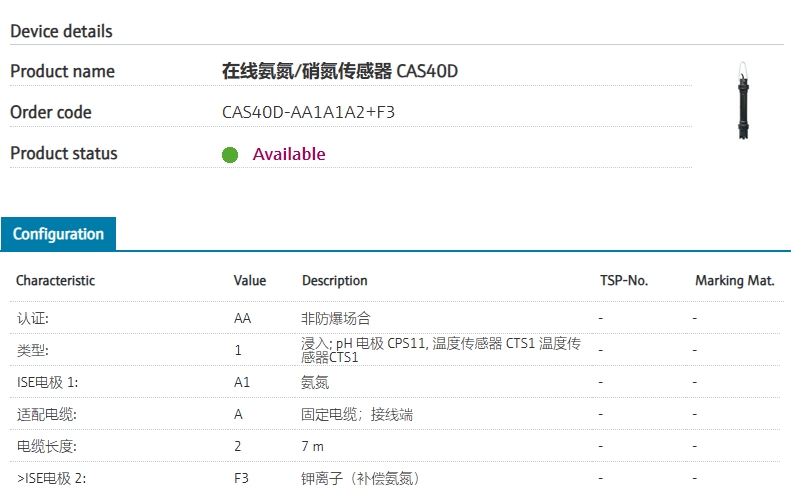Click the TSP-No. column header
791x504 pixels.
click(x=624, y=281)
